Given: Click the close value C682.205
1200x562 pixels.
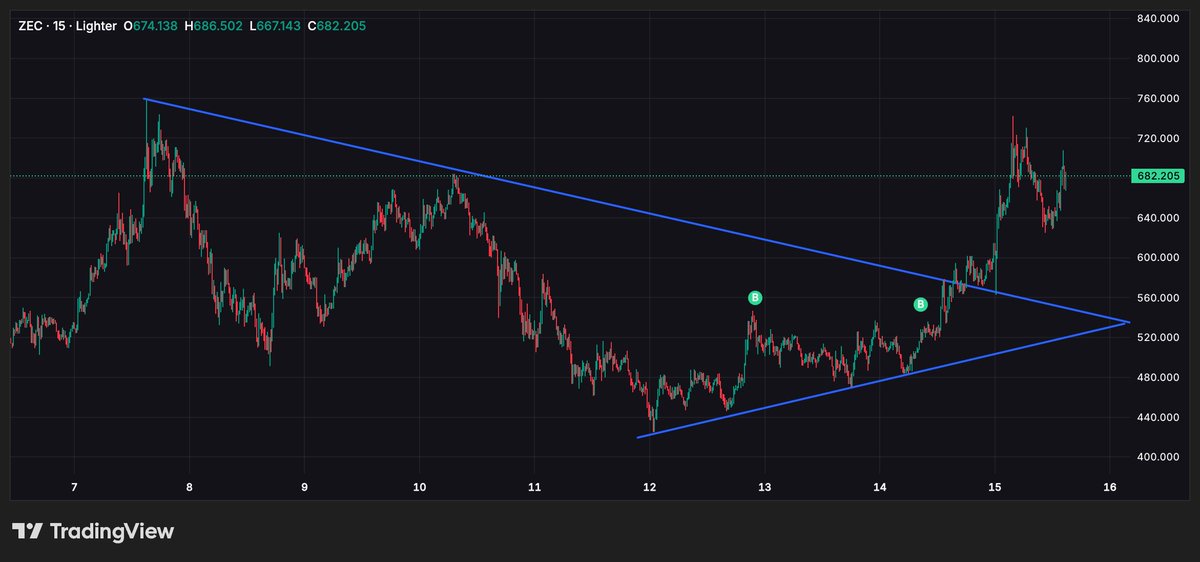Looking at the screenshot, I should point(336,25).
